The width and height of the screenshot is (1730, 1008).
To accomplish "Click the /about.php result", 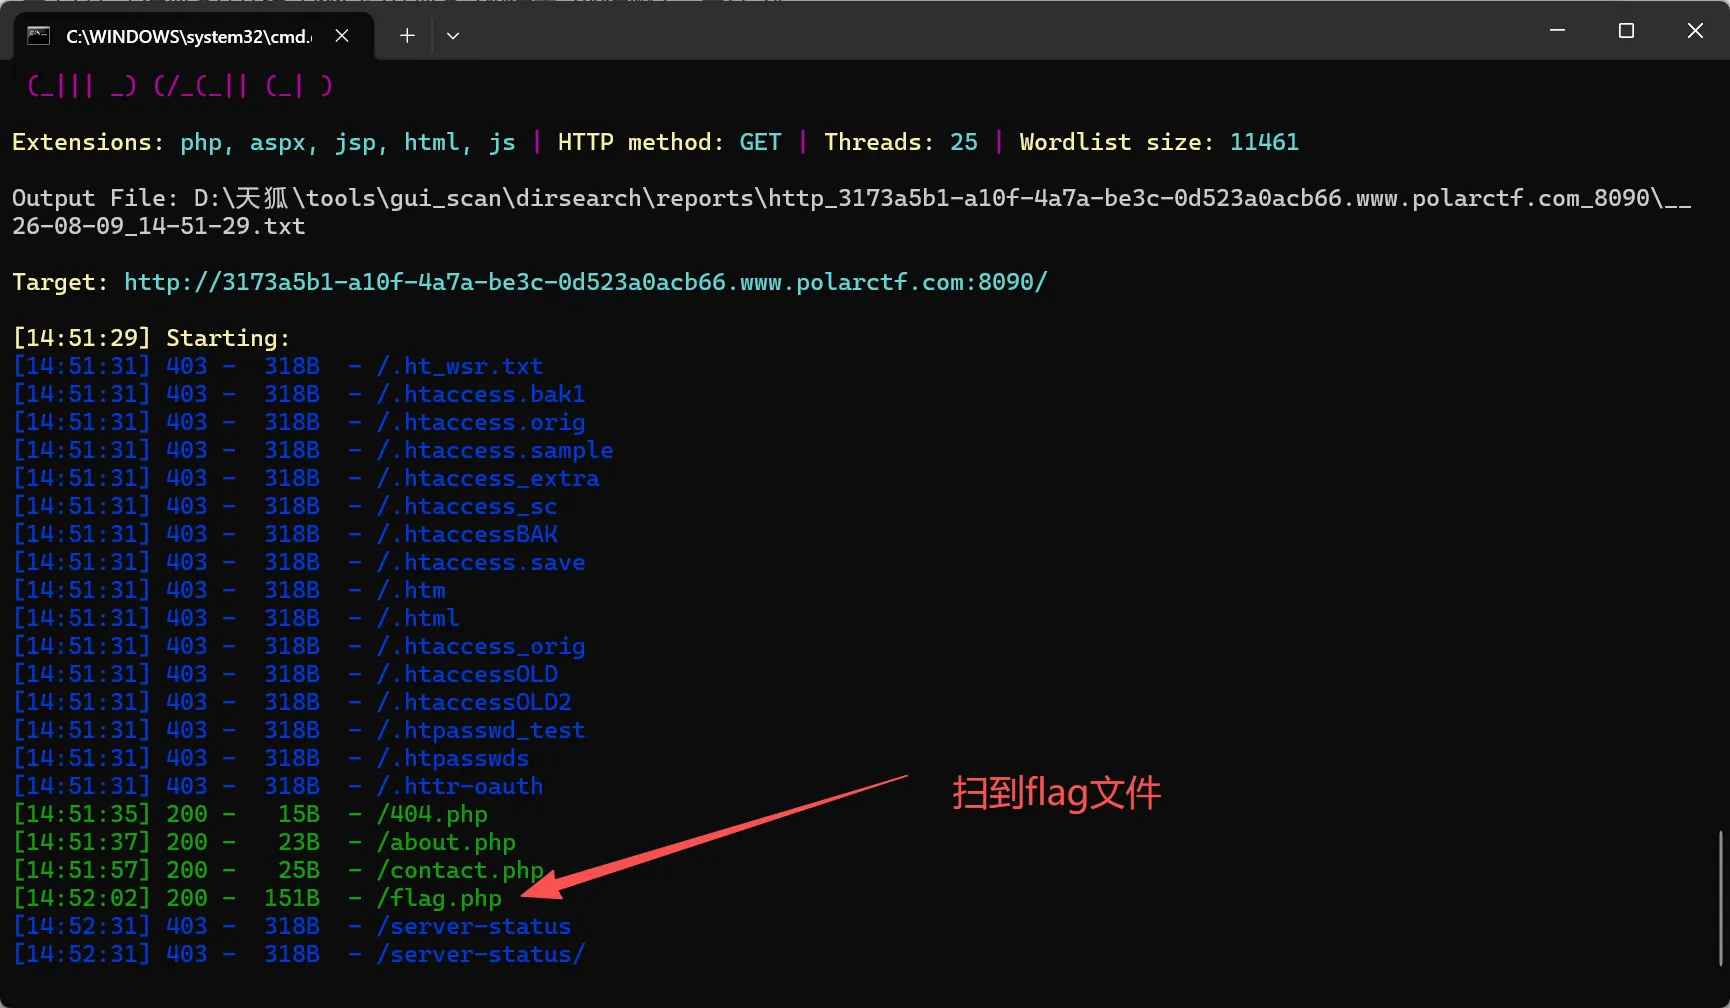I will (446, 842).
